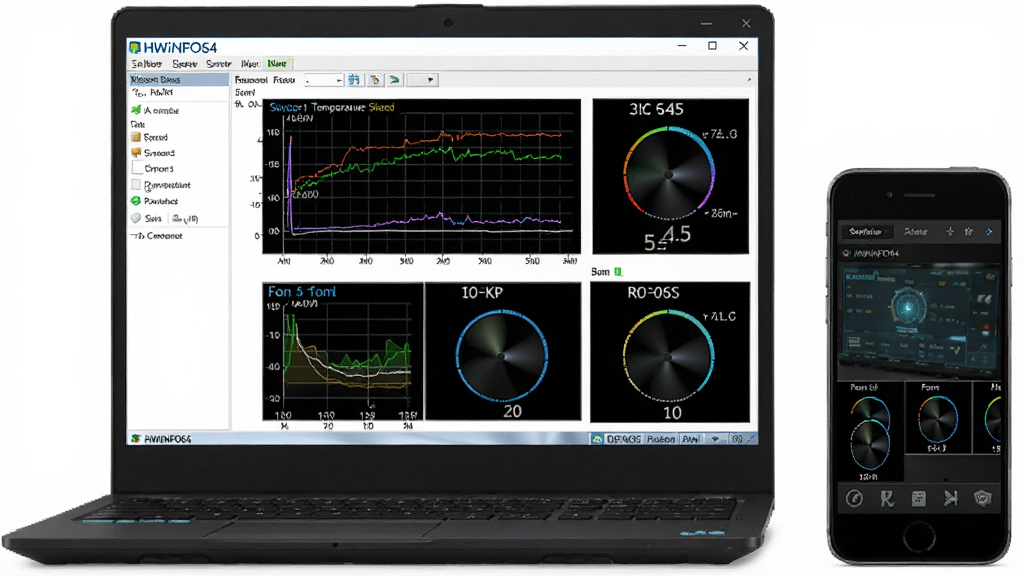Image resolution: width=1024 pixels, height=576 pixels.
Task: Click the brown folder icon in sidebar
Action: pyautogui.click(x=136, y=137)
